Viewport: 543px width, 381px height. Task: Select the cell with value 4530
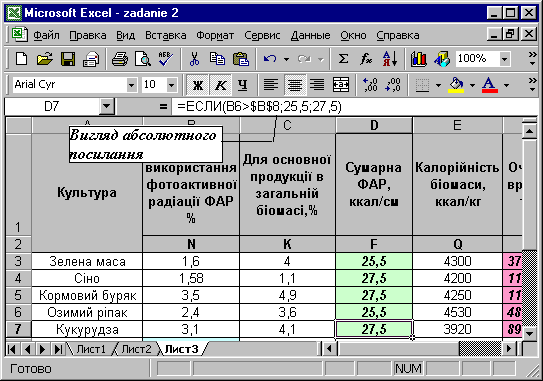tap(457, 312)
